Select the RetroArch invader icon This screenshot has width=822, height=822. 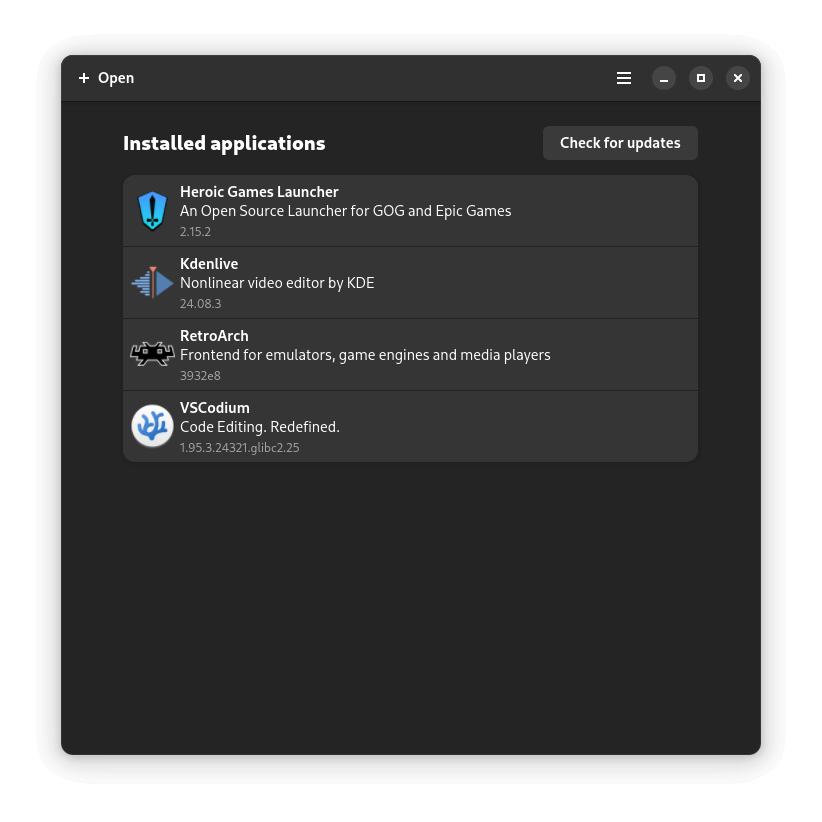pyautogui.click(x=152, y=354)
